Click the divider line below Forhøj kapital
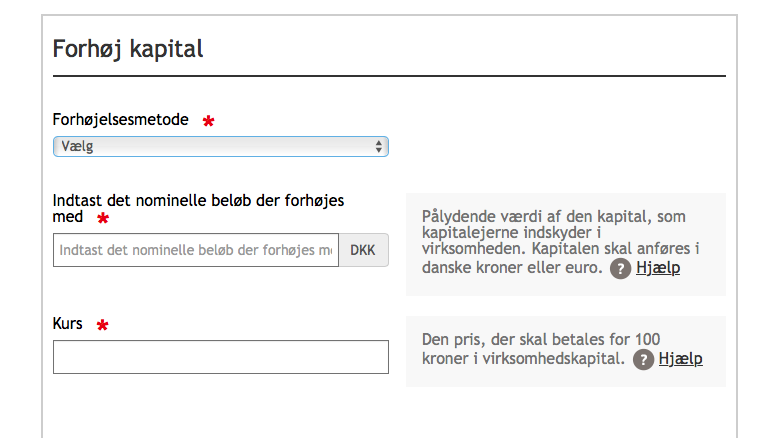 point(389,76)
